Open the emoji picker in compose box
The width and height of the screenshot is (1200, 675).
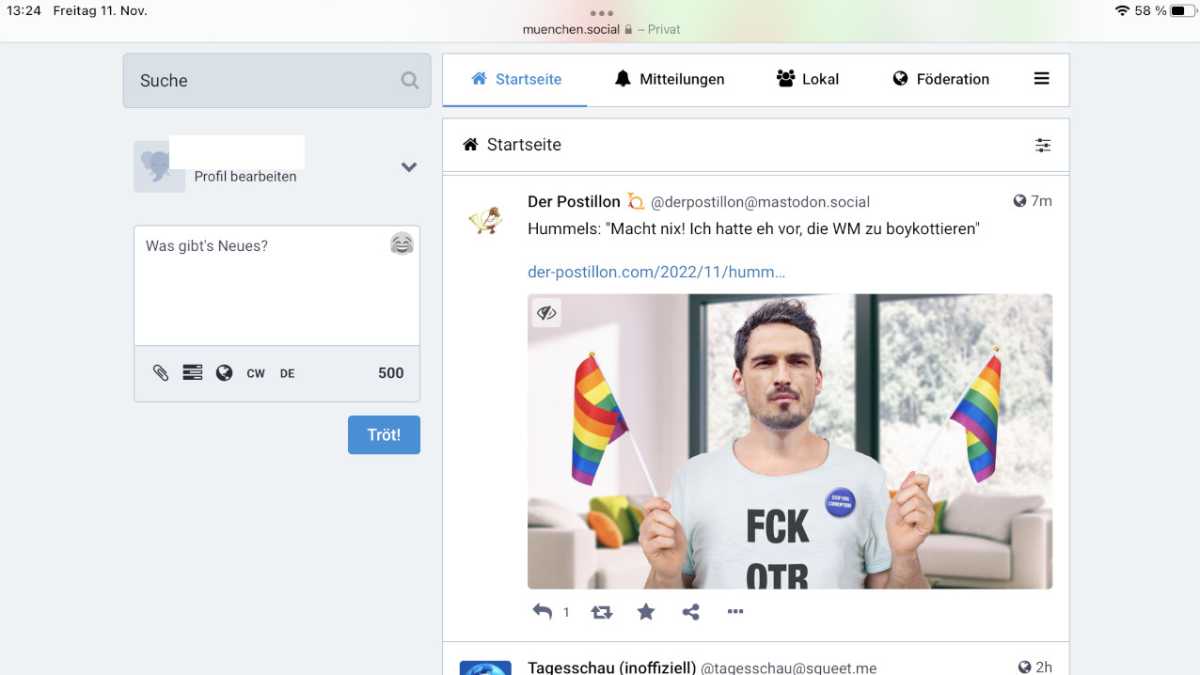(402, 243)
